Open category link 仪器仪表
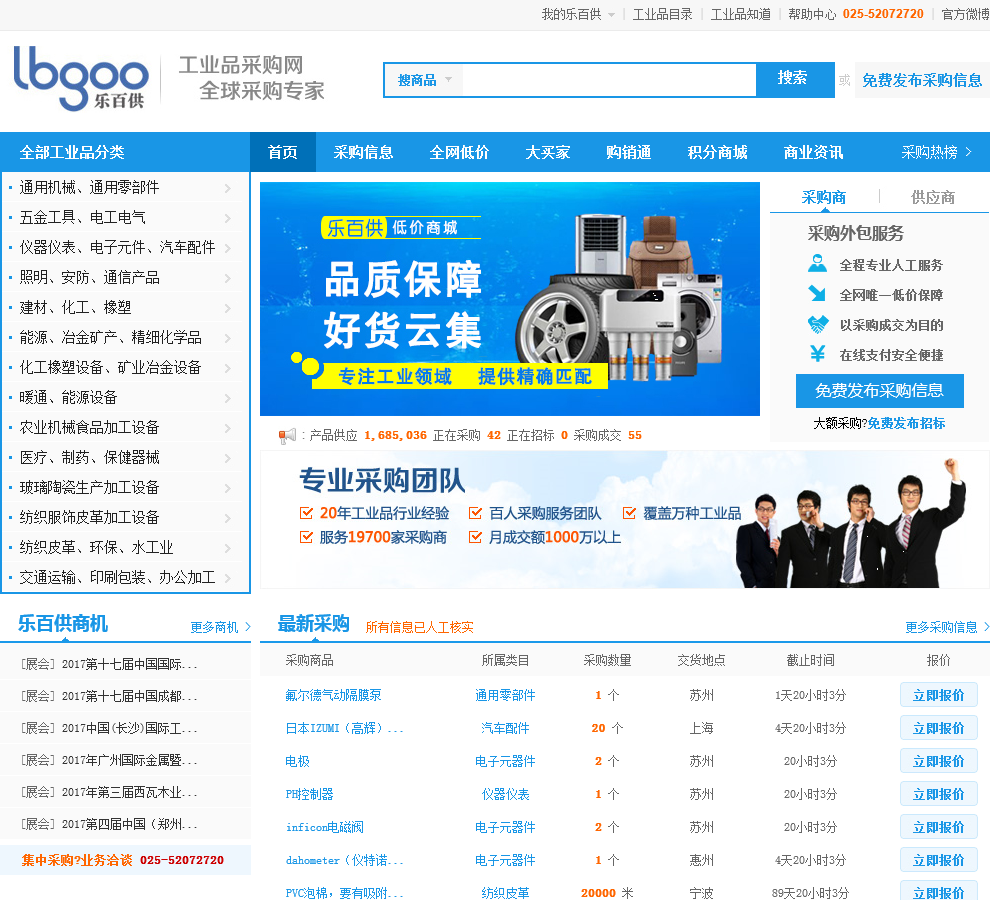This screenshot has height=900, width=990. click(505, 795)
